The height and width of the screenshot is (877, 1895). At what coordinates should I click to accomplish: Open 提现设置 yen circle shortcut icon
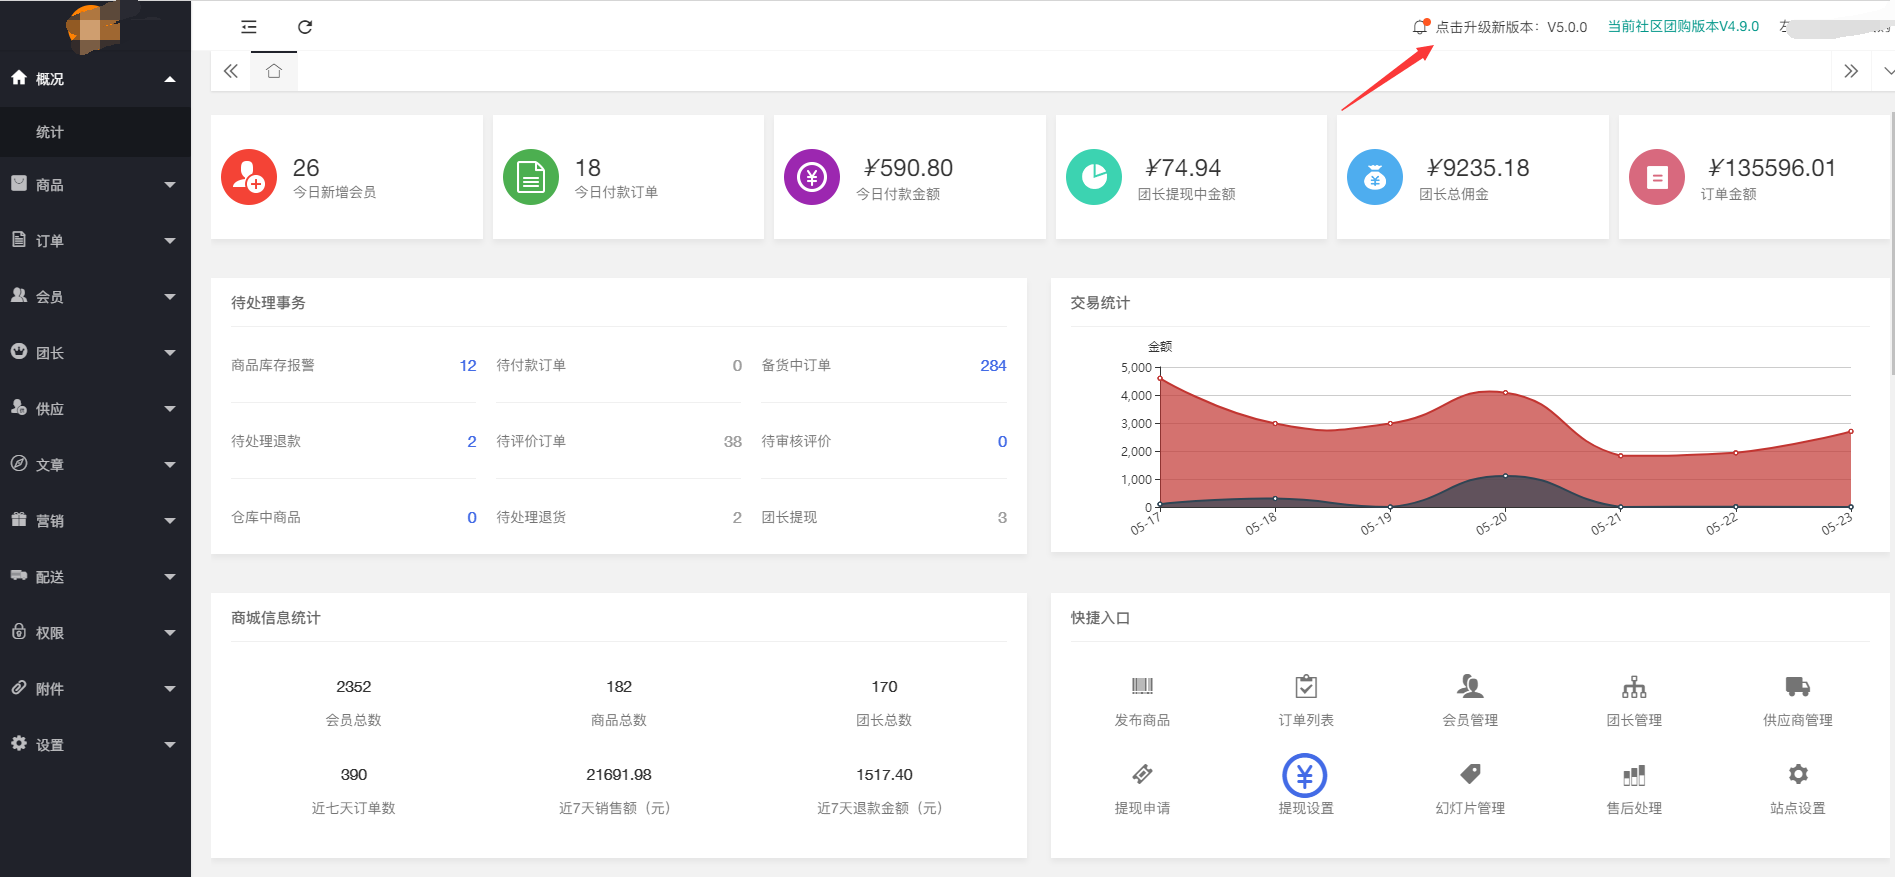tap(1305, 775)
